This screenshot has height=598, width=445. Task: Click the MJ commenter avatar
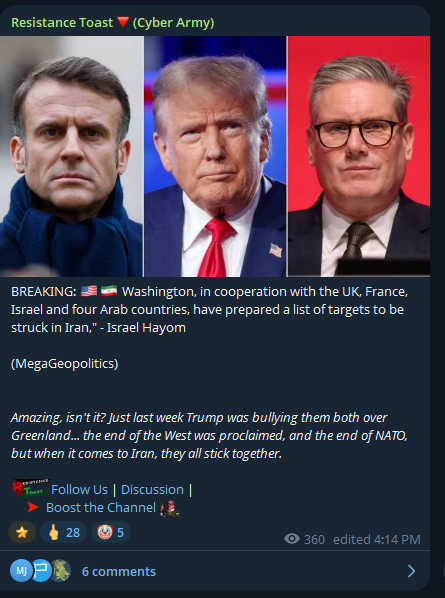21,571
